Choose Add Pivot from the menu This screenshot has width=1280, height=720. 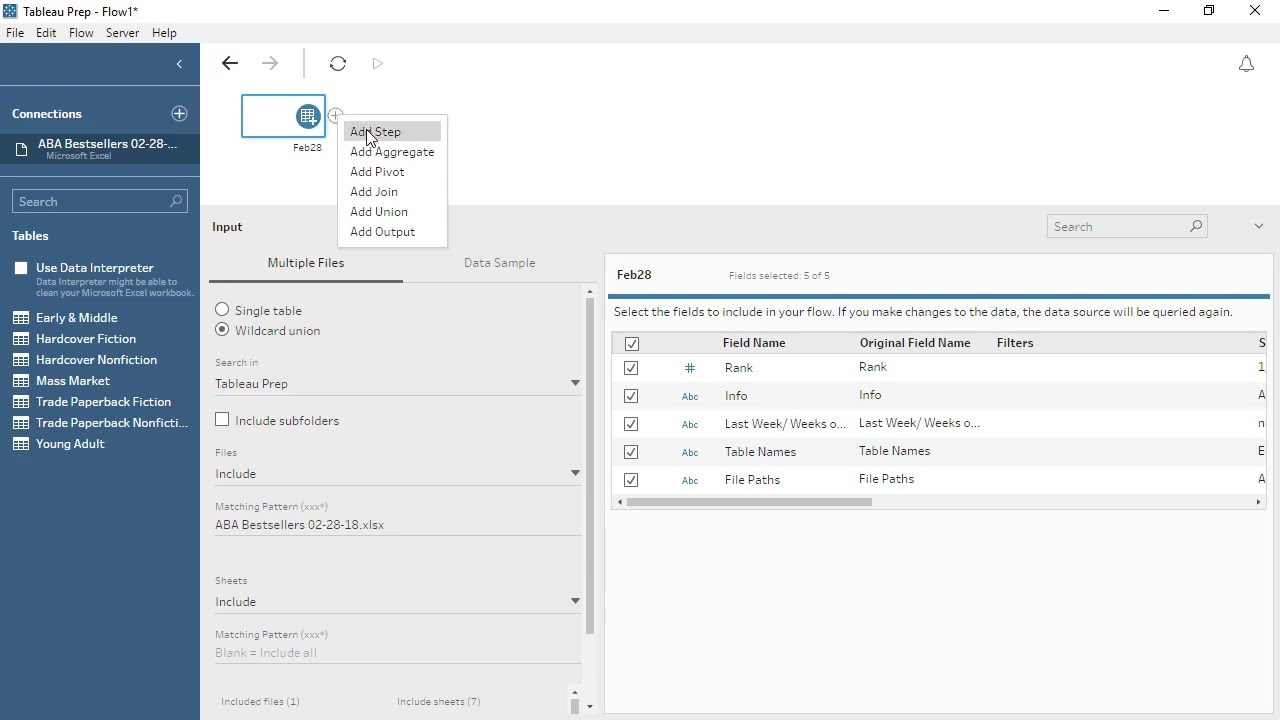(x=392, y=172)
